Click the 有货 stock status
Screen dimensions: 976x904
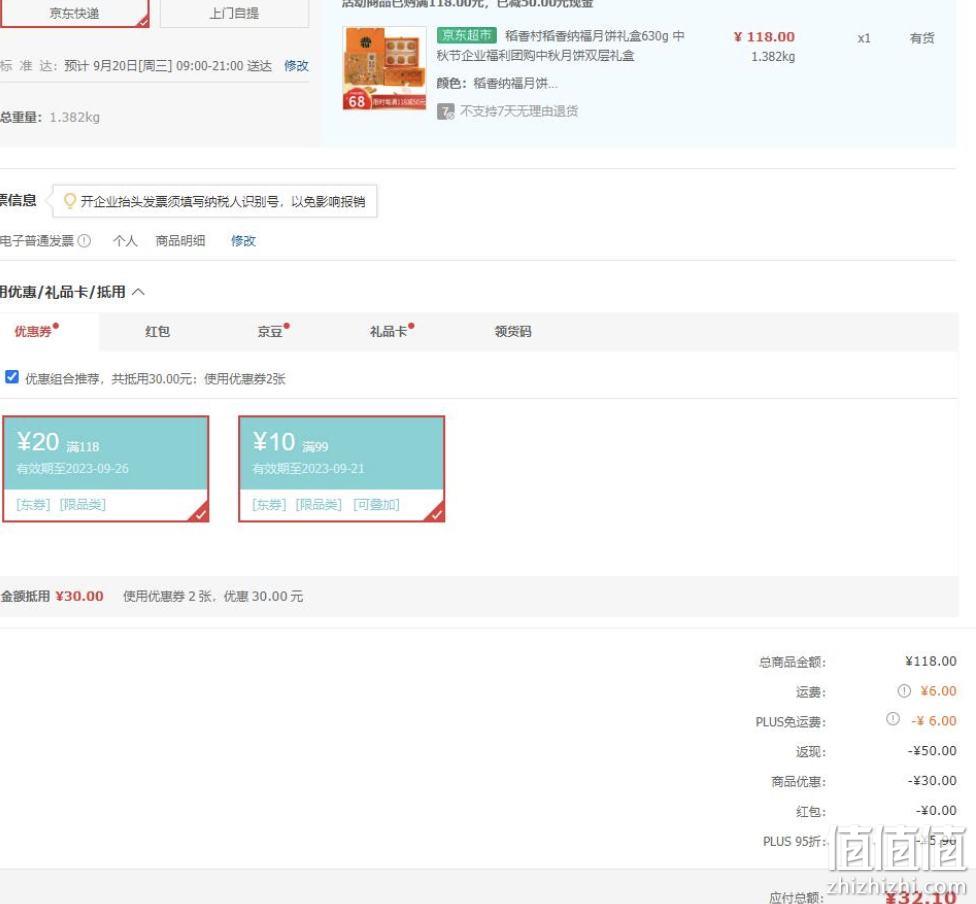pyautogui.click(x=922, y=38)
